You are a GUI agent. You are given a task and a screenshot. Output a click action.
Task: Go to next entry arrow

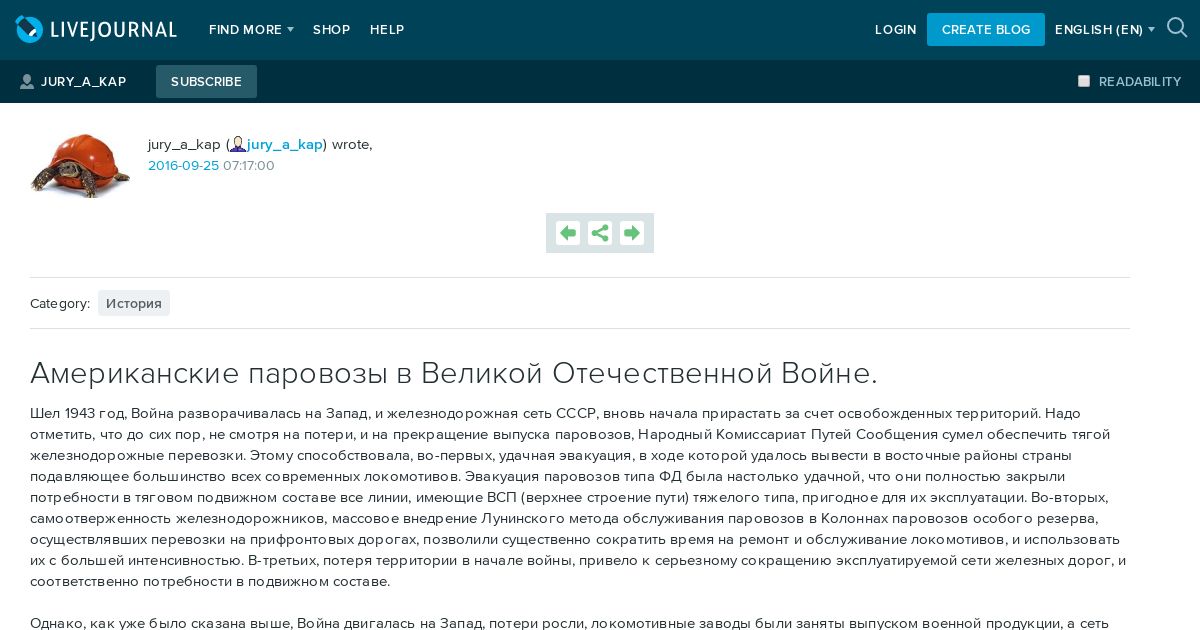click(632, 233)
